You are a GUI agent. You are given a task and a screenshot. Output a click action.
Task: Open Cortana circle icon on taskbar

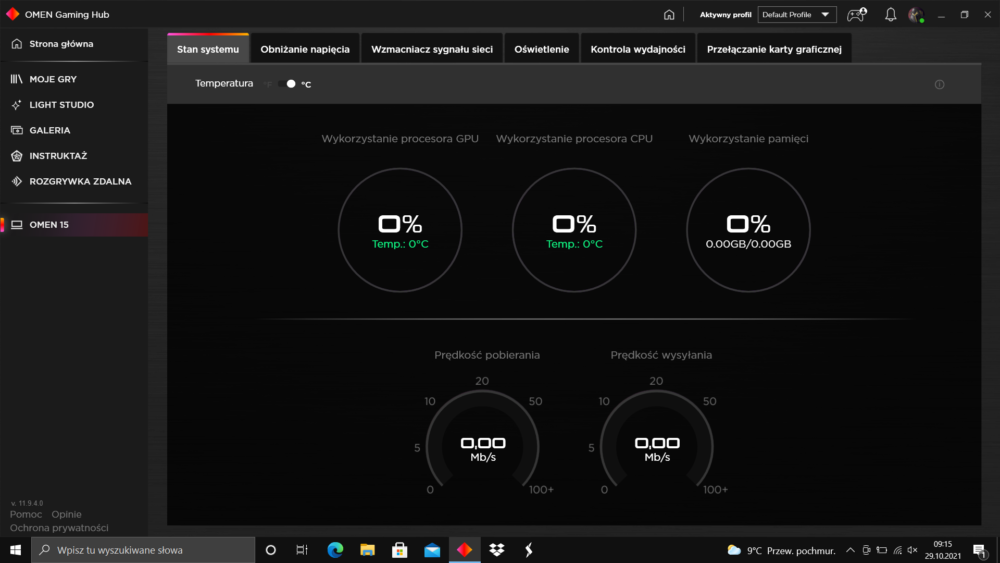270,550
